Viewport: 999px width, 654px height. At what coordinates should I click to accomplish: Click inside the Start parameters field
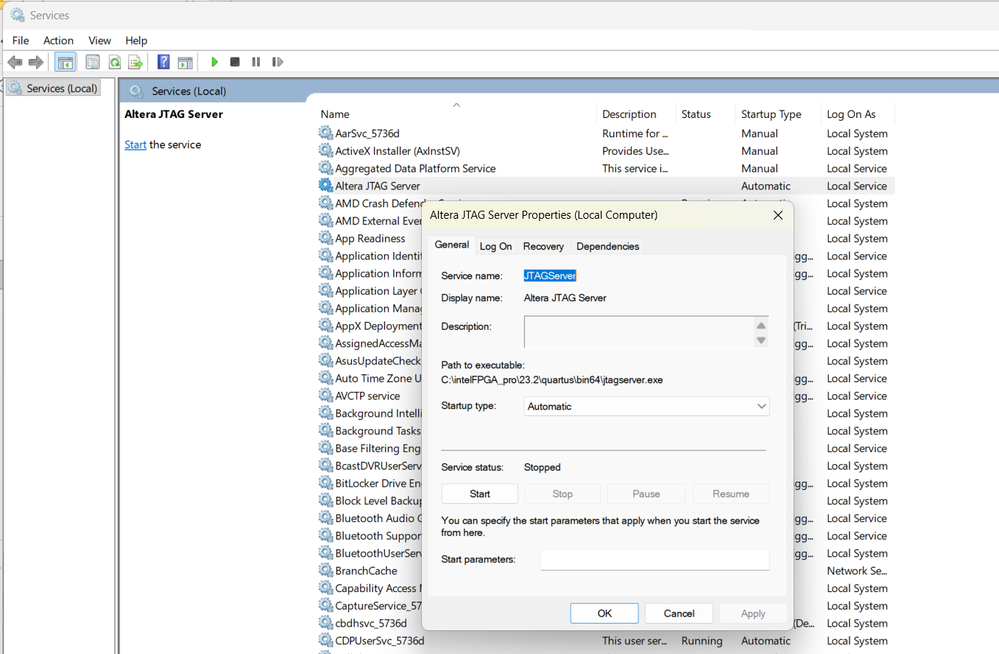click(654, 560)
